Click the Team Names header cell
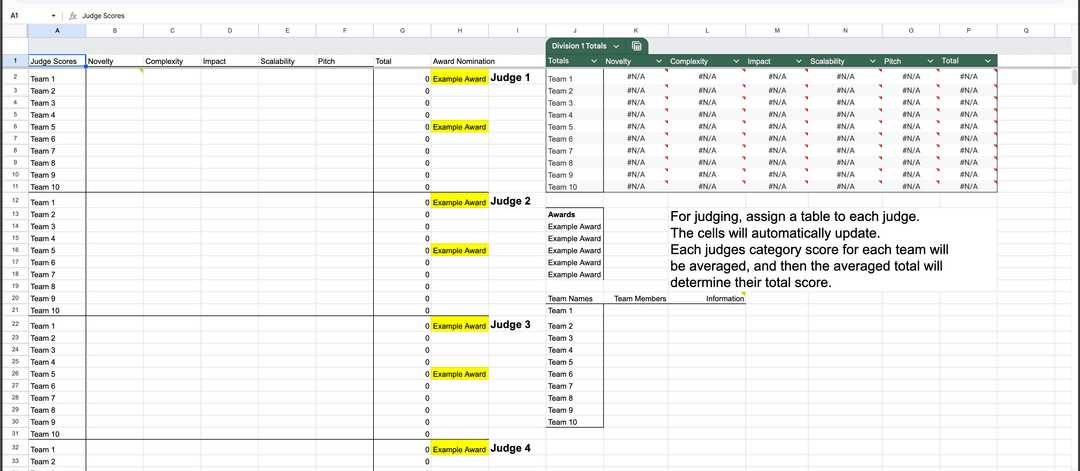This screenshot has height=471, width=1080. (x=574, y=299)
